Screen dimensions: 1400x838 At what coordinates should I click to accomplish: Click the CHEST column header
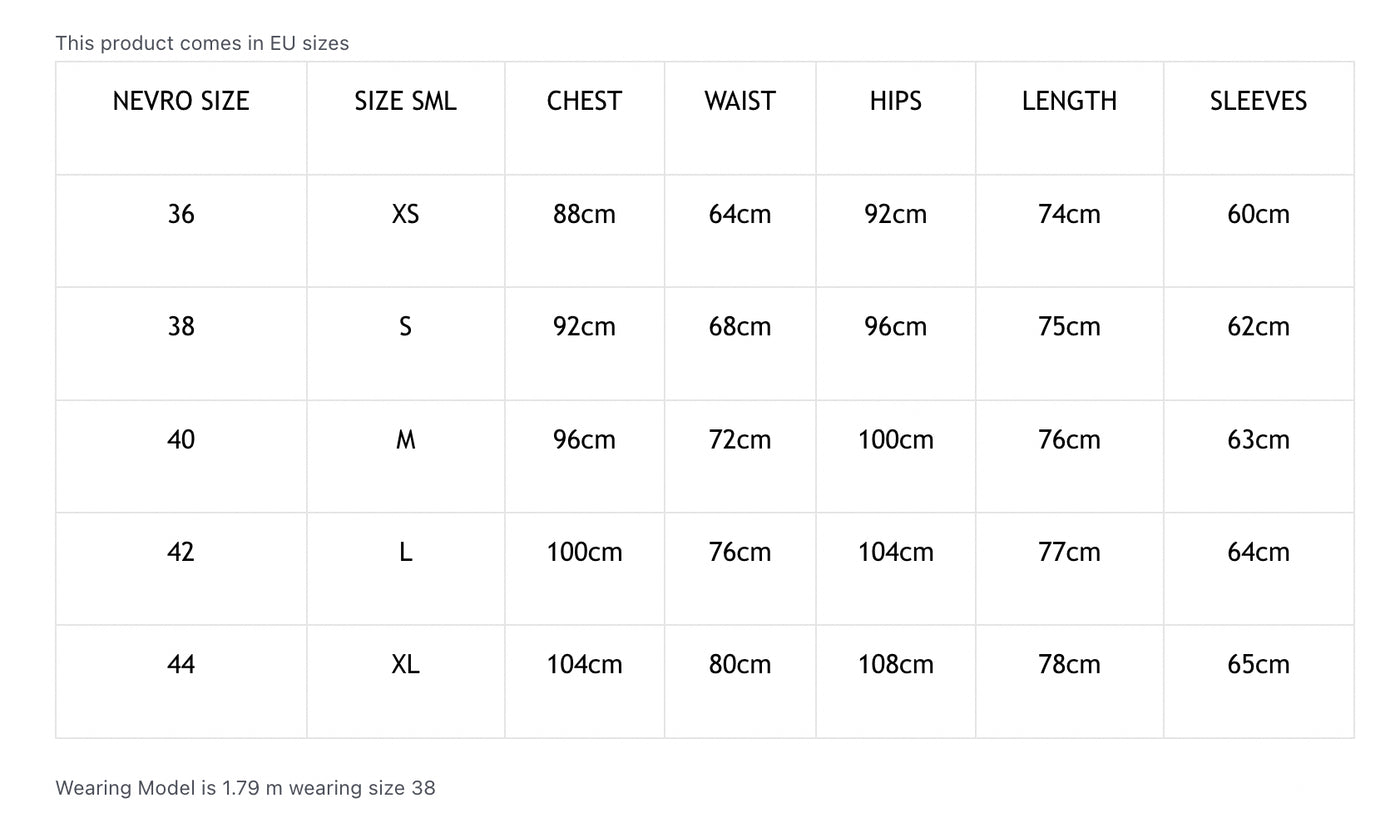[x=584, y=101]
